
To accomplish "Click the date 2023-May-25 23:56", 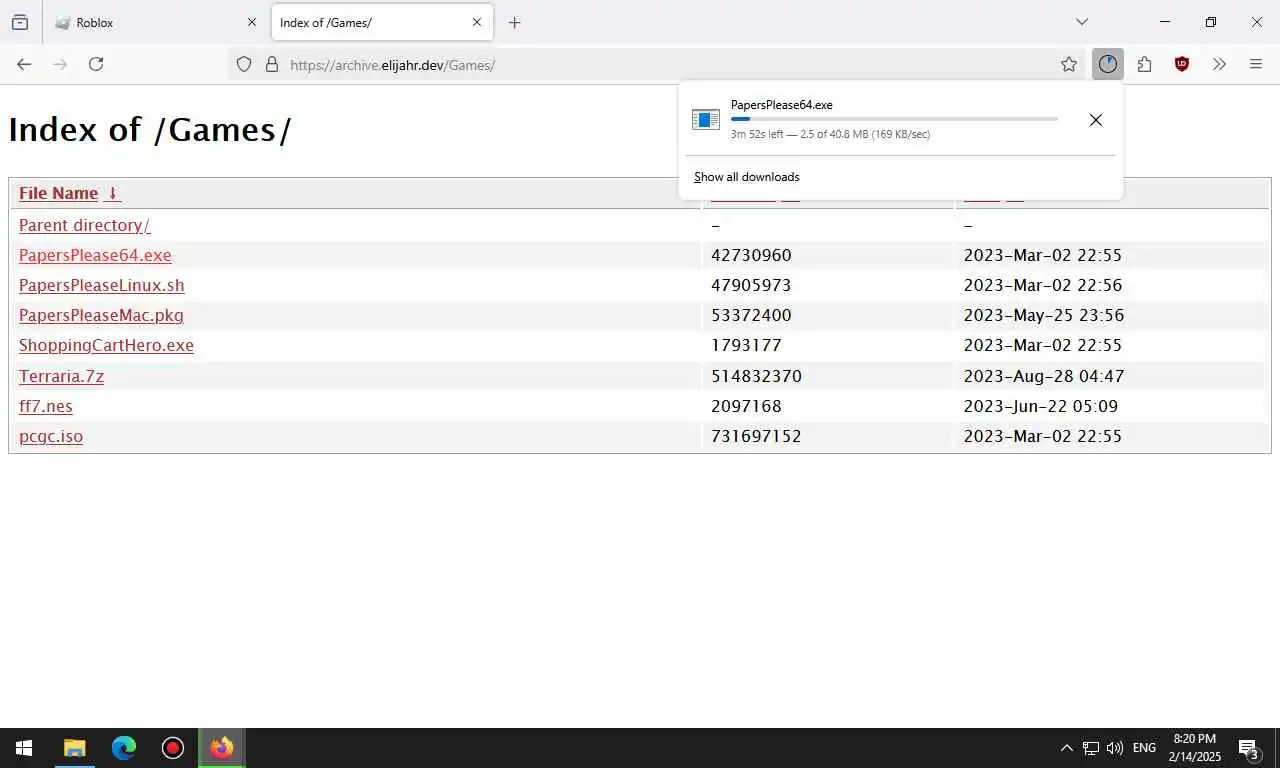I will (1044, 315).
